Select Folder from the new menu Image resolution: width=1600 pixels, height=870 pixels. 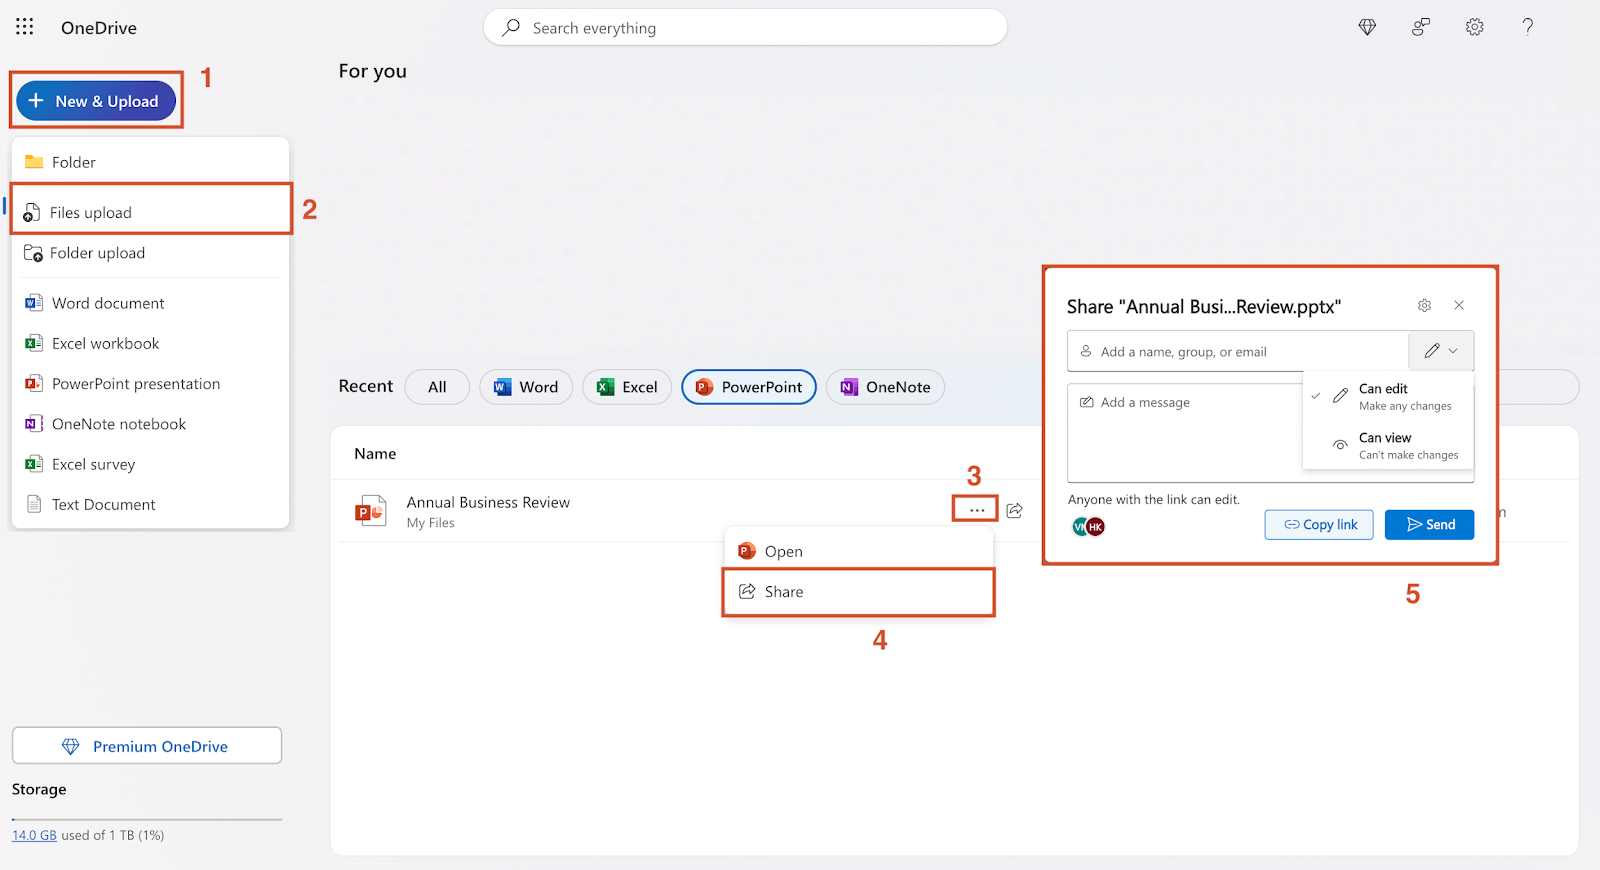tap(150, 162)
